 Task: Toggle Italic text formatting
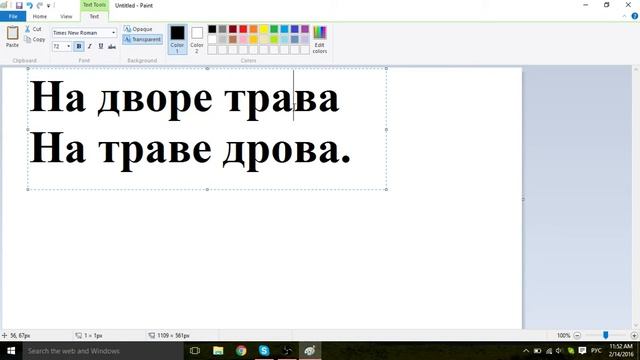90,47
